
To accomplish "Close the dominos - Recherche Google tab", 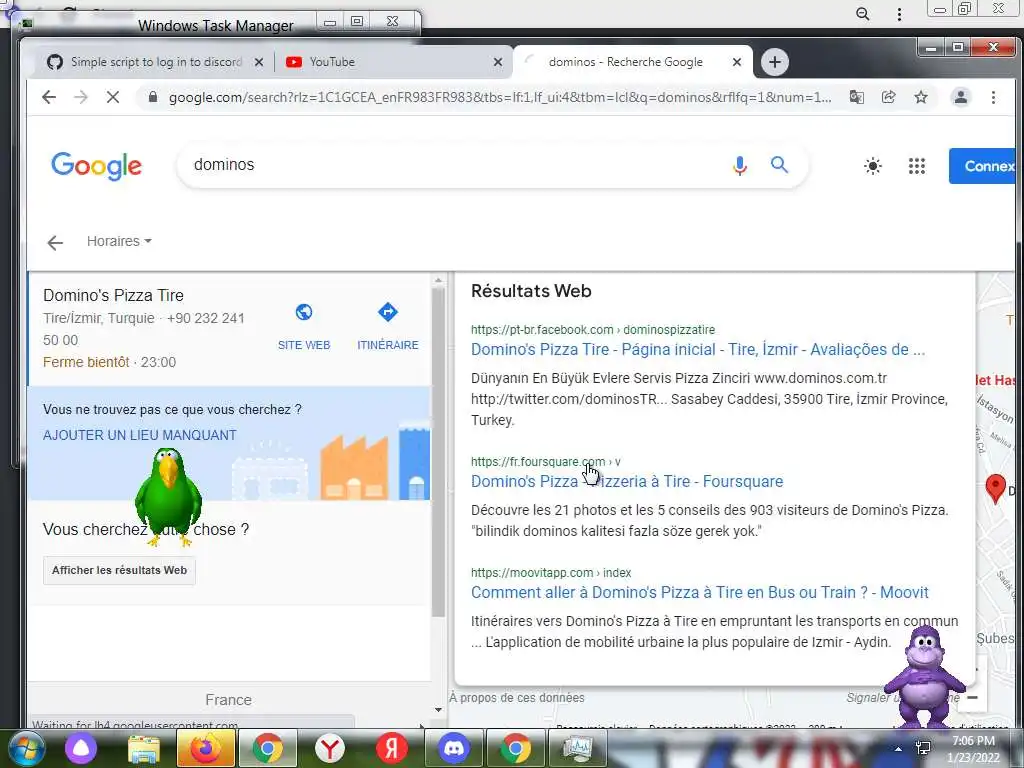I will [737, 62].
